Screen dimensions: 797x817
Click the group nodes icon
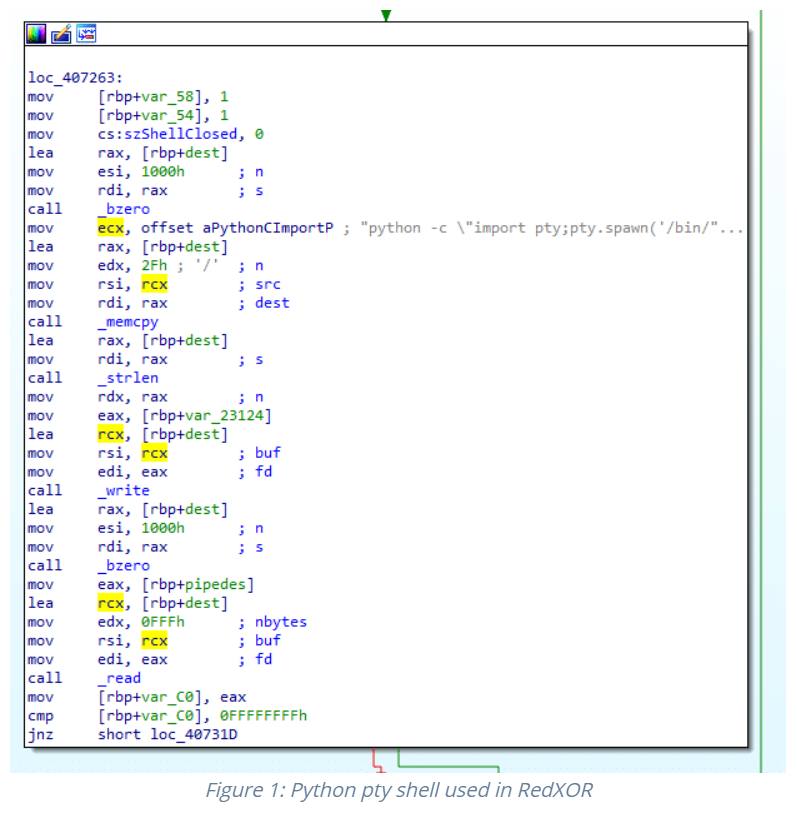point(86,34)
